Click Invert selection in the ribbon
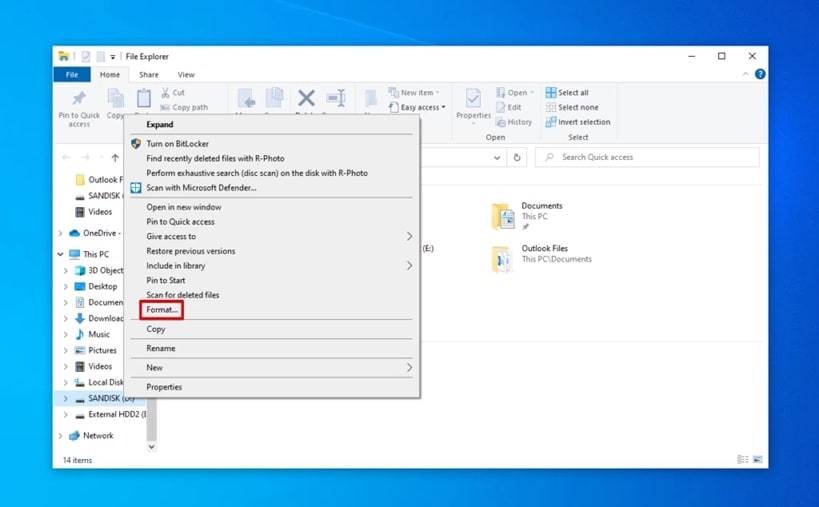Image resolution: width=819 pixels, height=507 pixels. click(578, 122)
